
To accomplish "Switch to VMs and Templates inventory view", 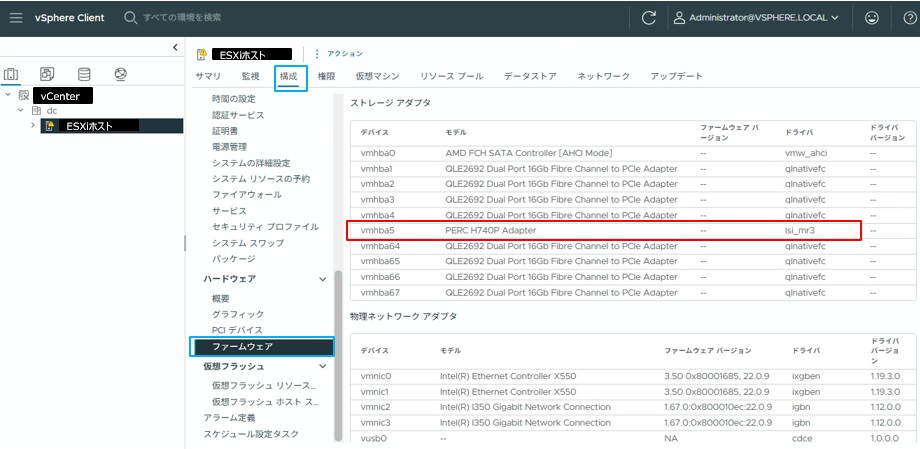I will (47, 74).
